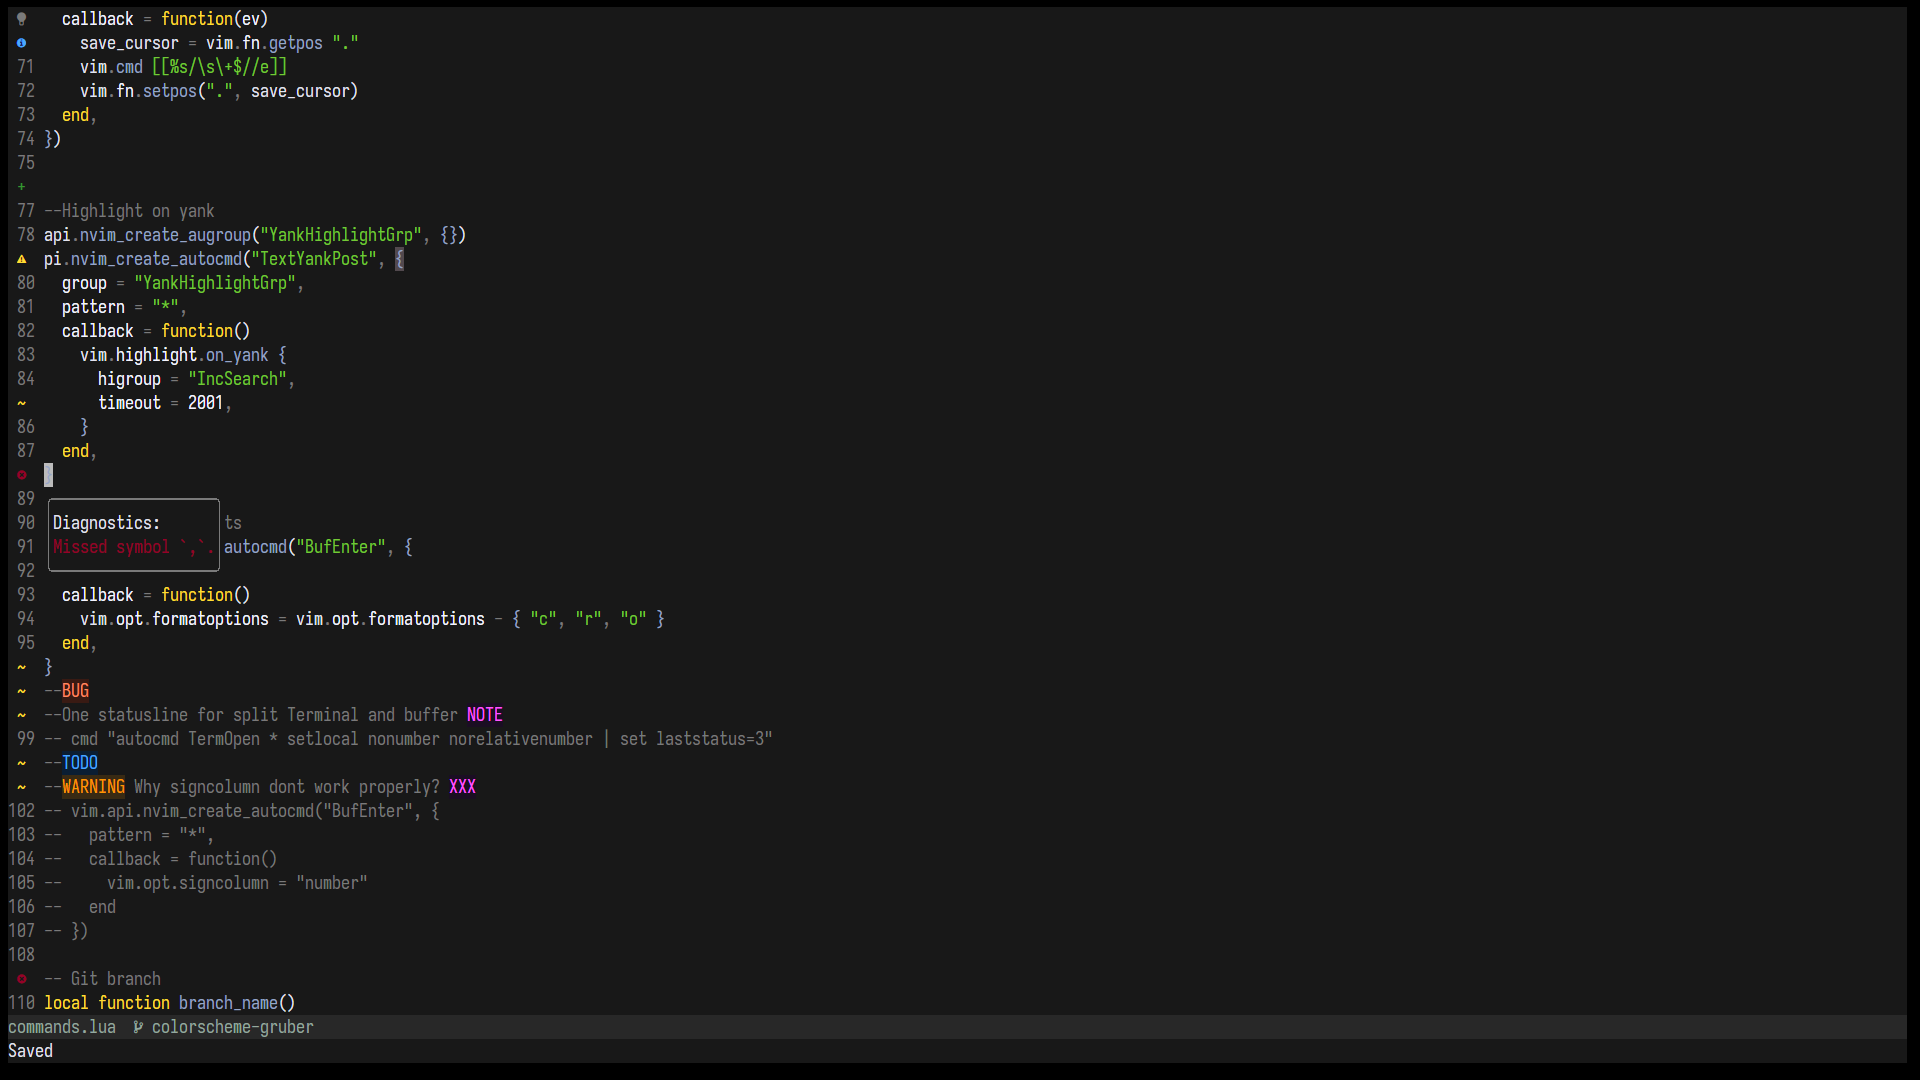This screenshot has height=1080, width=1920.
Task: Click the green plus git-added sign
Action: pos(21,187)
